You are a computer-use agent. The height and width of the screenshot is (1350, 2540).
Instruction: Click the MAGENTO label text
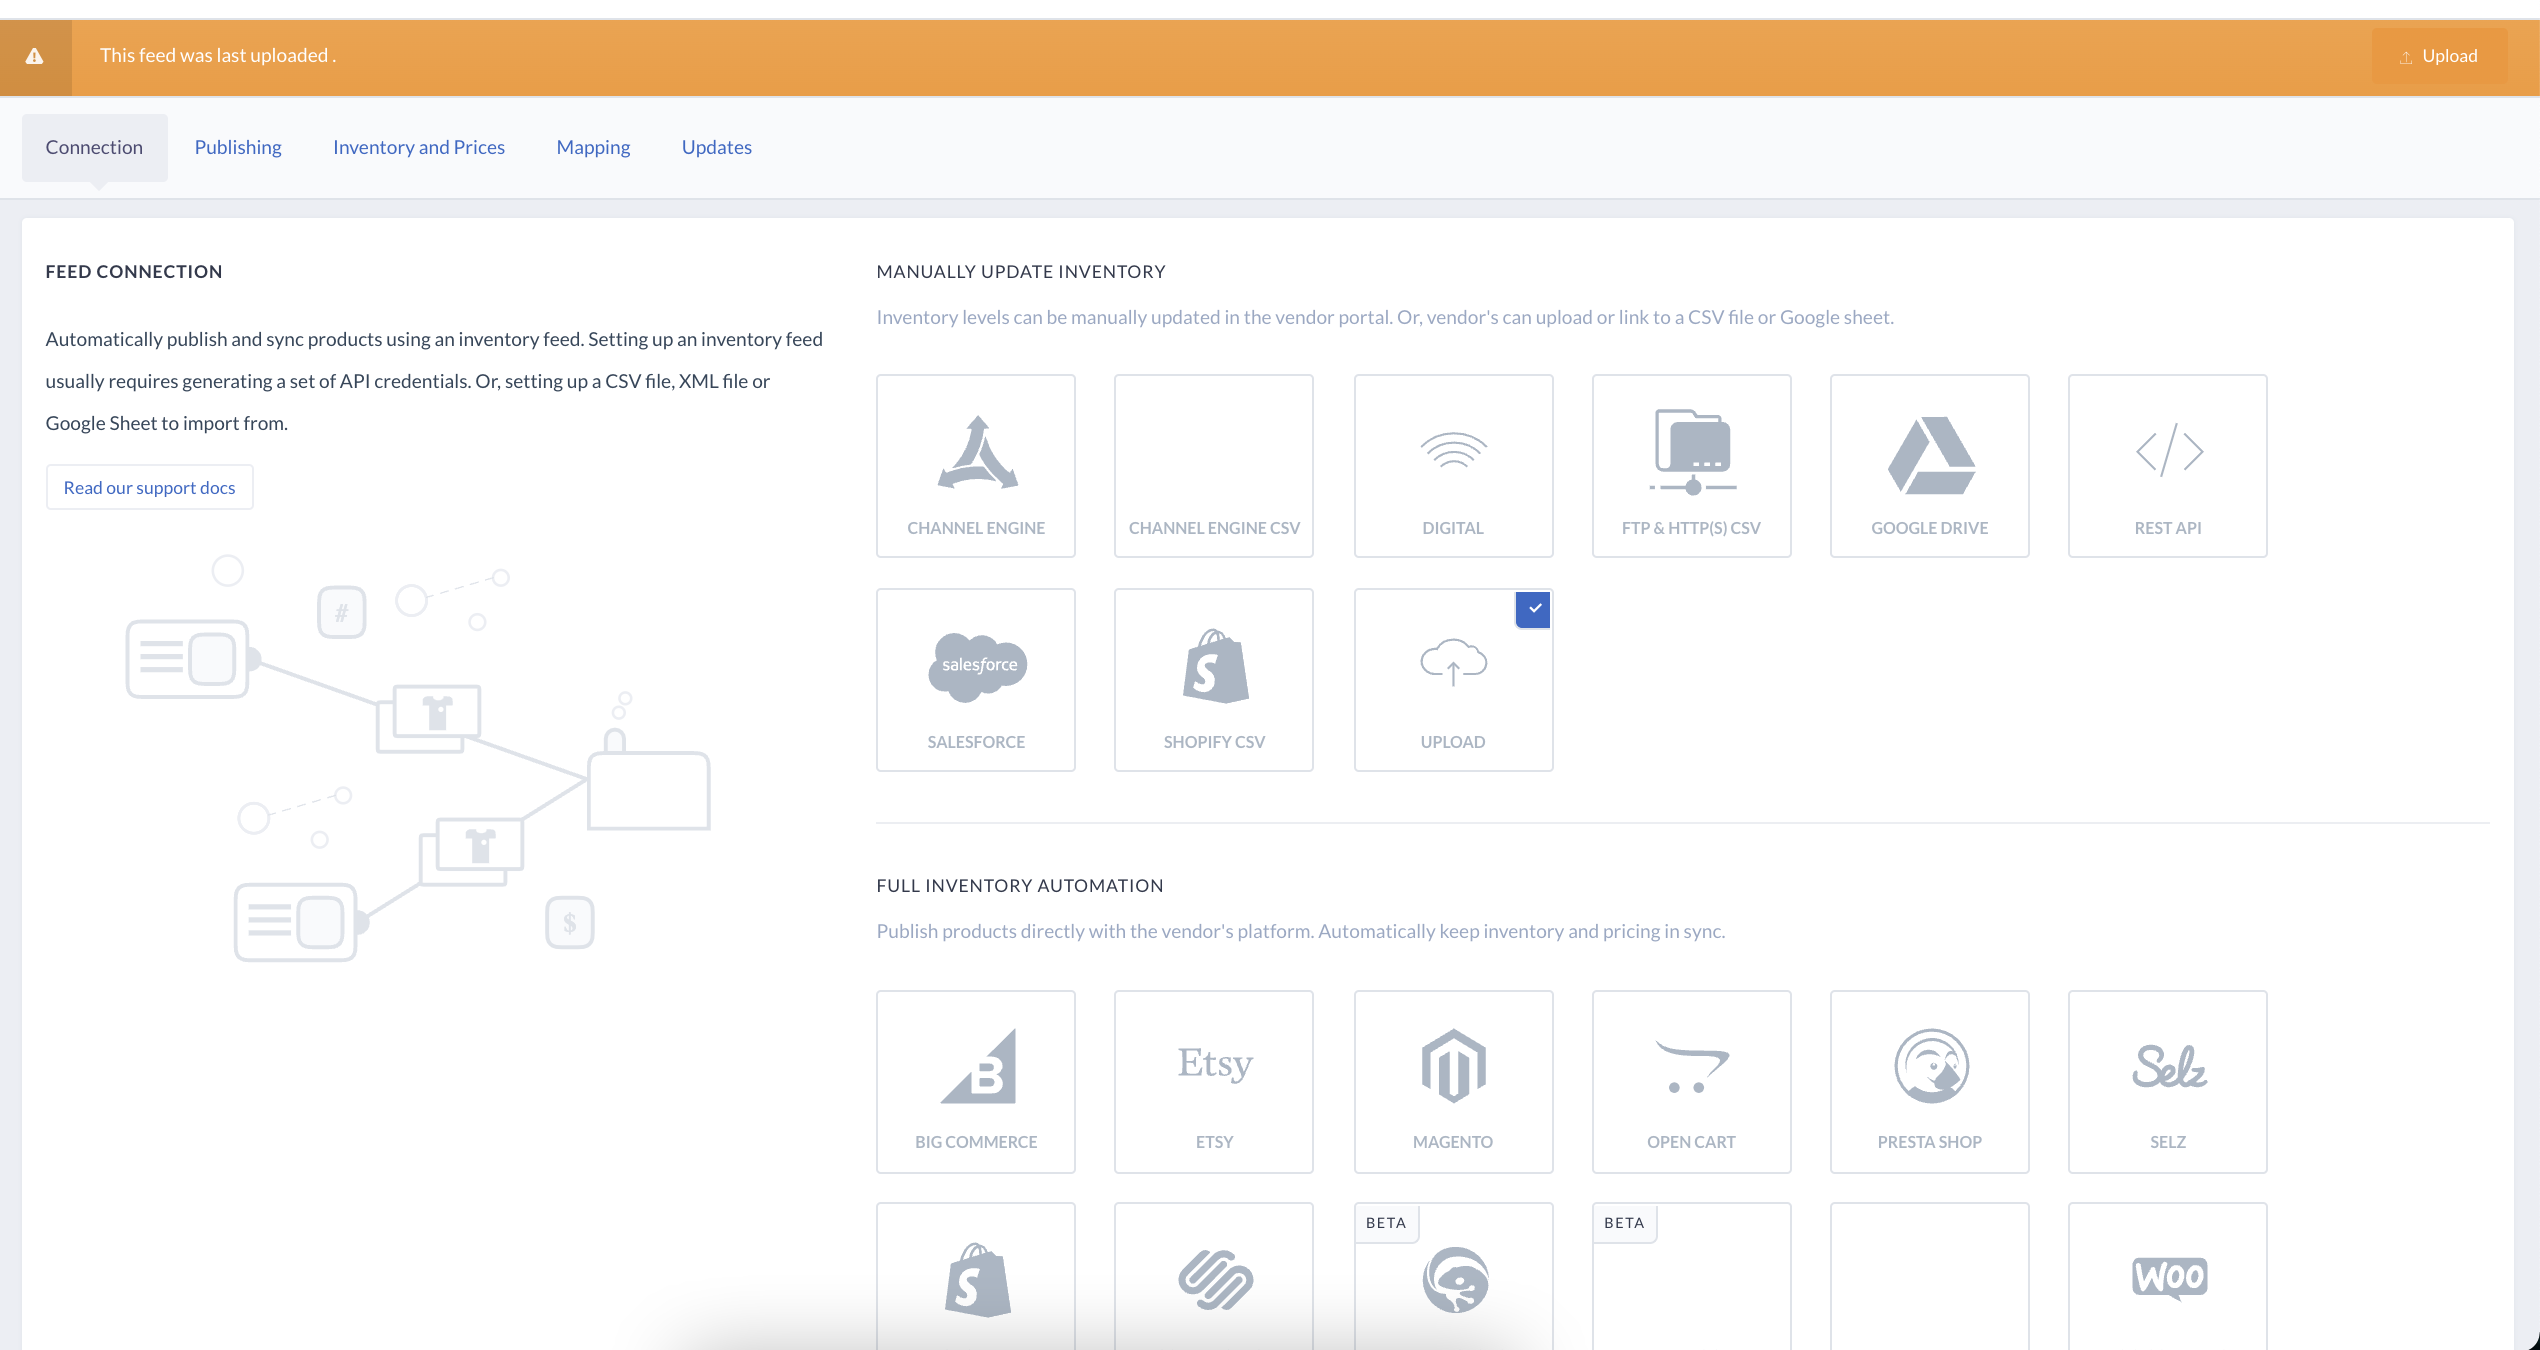[1453, 1142]
